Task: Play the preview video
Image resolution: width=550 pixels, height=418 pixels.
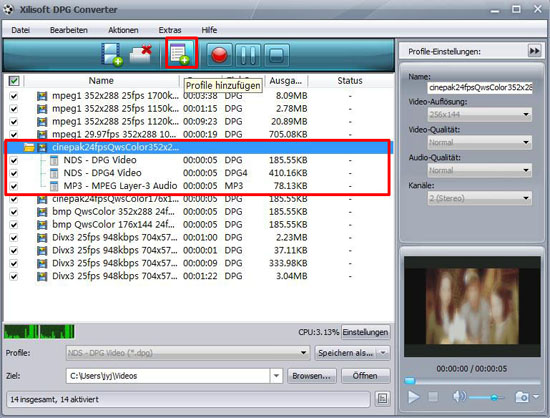Action: [x=414, y=397]
